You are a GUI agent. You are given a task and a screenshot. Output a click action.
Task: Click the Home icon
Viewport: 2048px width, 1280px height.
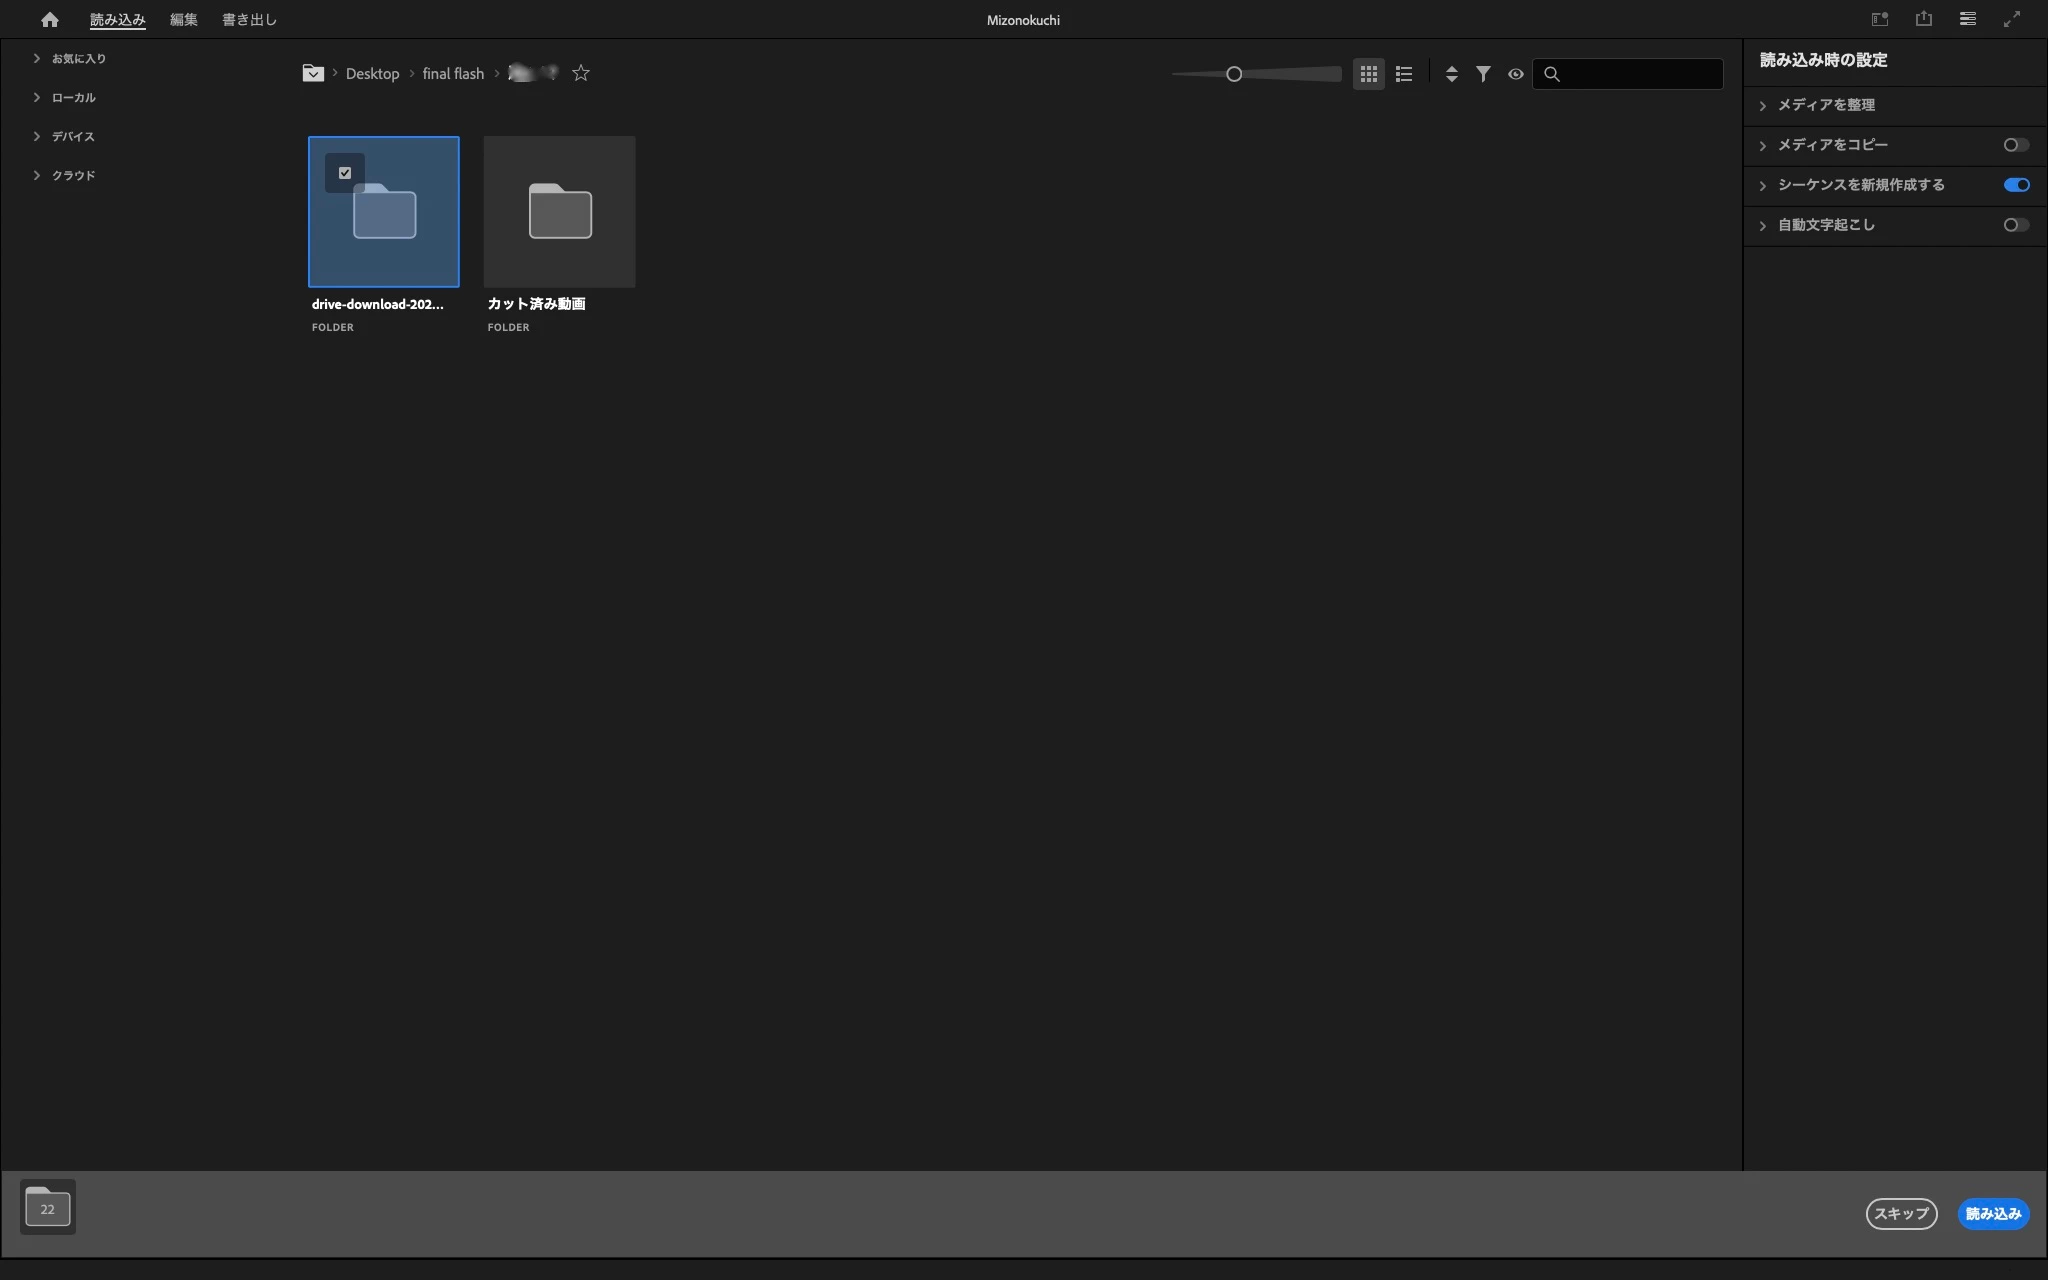tap(50, 20)
